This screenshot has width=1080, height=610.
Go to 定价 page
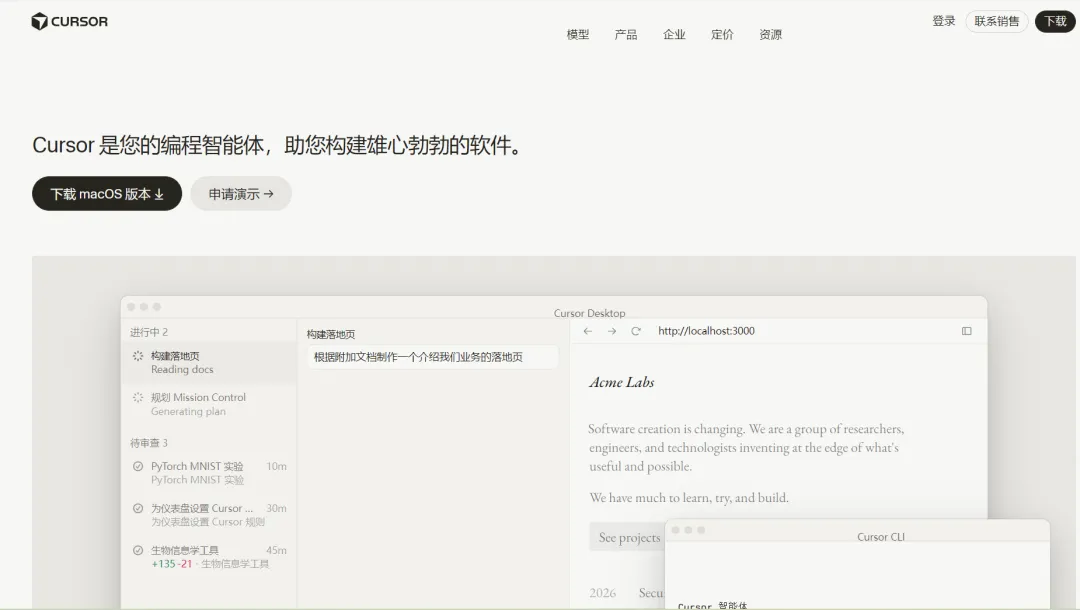[722, 34]
